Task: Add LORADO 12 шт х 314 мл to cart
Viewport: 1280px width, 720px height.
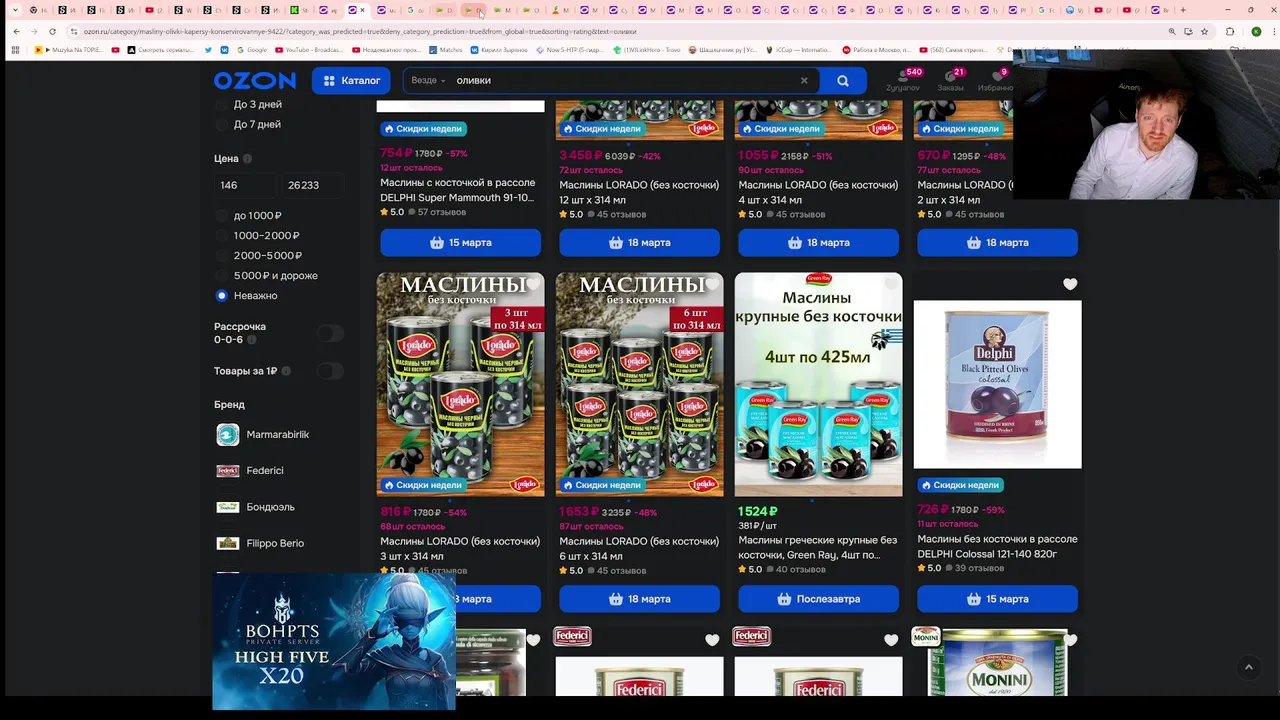Action: click(639, 242)
